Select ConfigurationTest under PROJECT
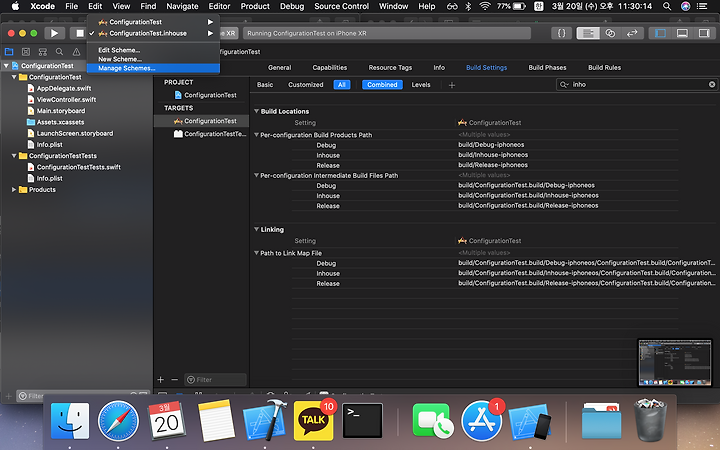The width and height of the screenshot is (720, 450). 205,95
